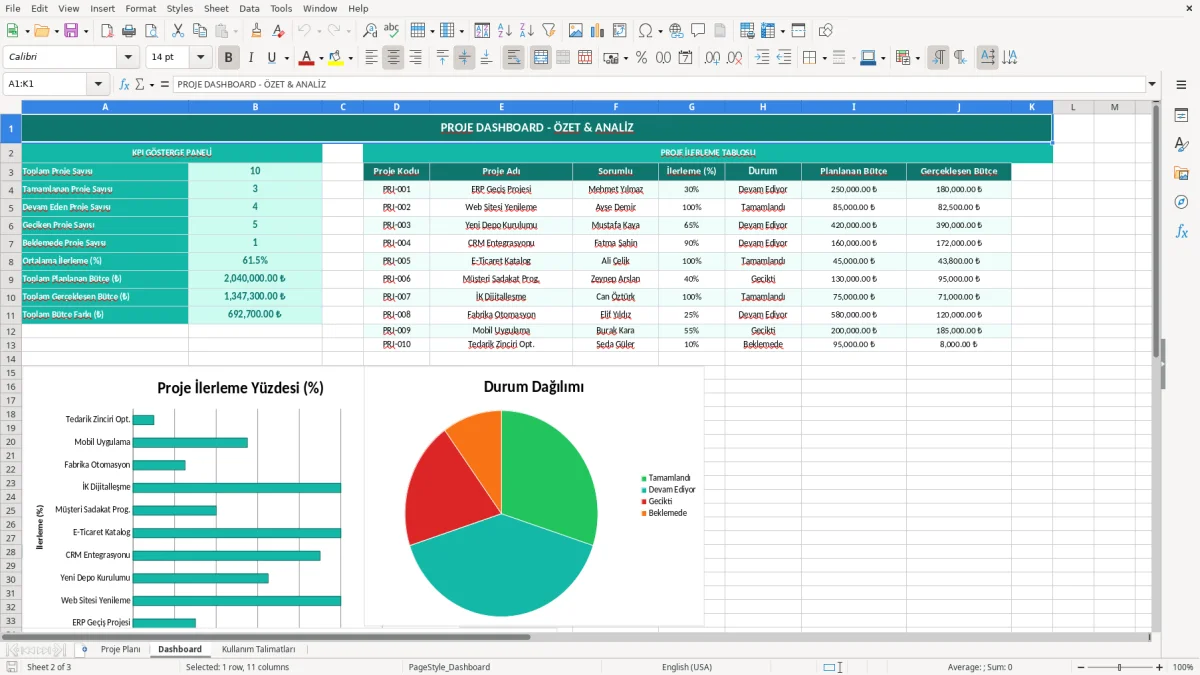Expand the formula bar arrow
Screen dimensions: 1200x675
1152,85
